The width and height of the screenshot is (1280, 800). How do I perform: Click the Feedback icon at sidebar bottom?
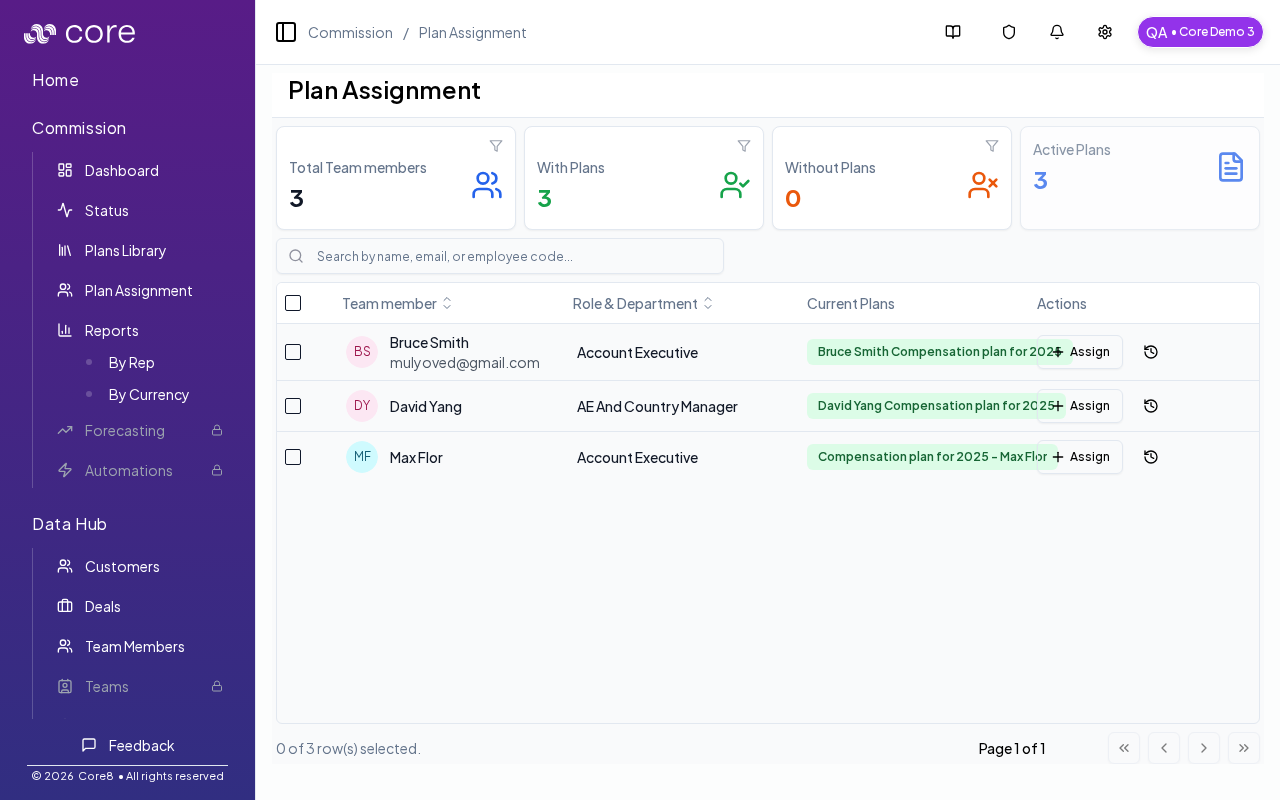(x=89, y=746)
